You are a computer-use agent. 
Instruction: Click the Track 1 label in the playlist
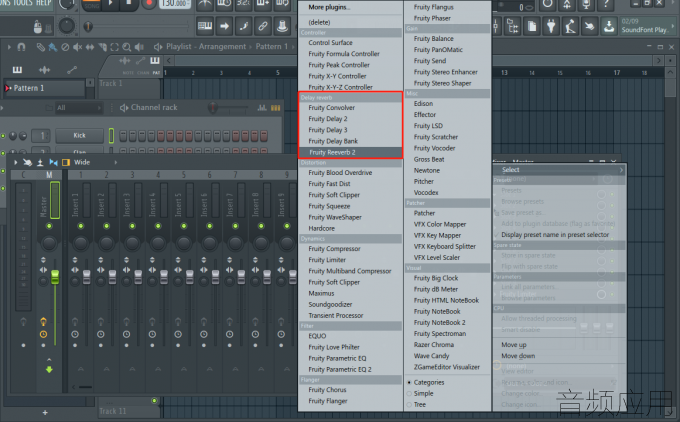(111, 83)
